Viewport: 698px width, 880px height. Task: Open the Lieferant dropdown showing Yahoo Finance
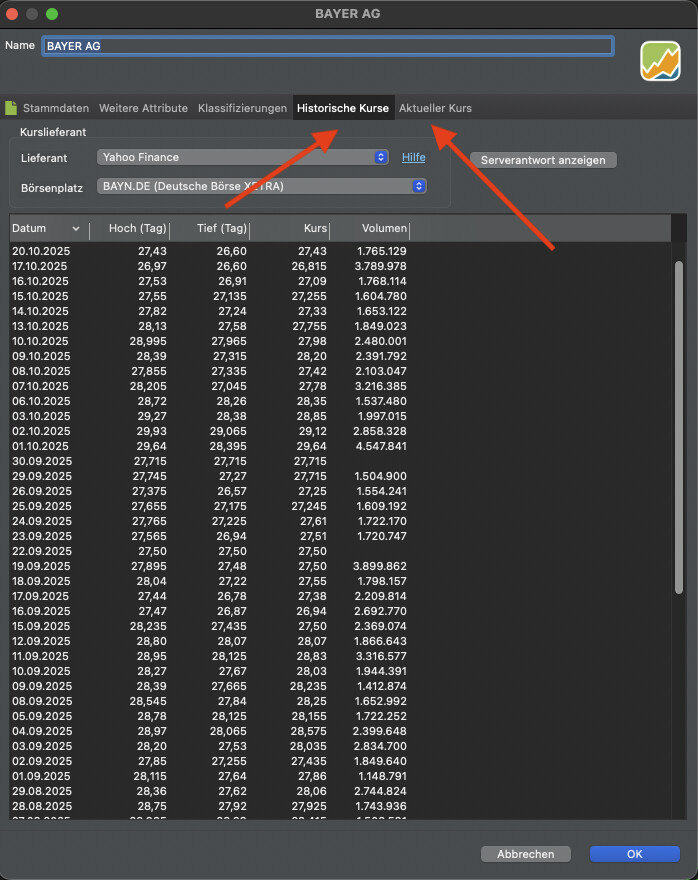(x=242, y=157)
